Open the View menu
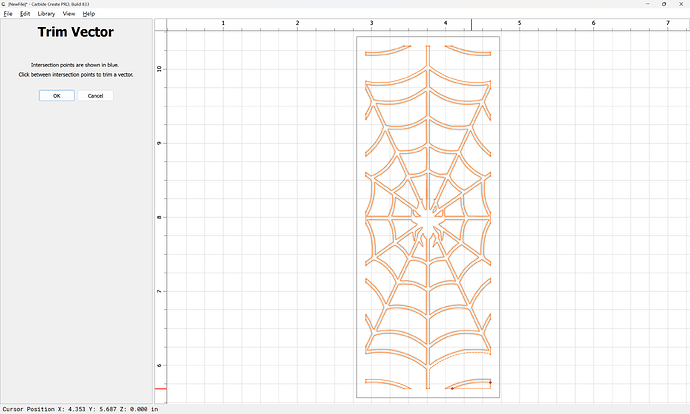 pos(68,14)
